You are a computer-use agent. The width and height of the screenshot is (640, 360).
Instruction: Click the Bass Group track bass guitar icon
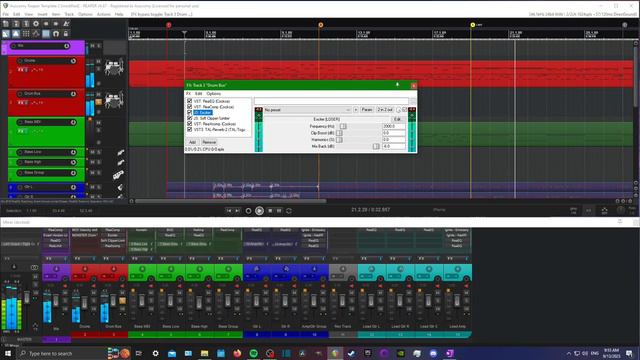[x=118, y=175]
